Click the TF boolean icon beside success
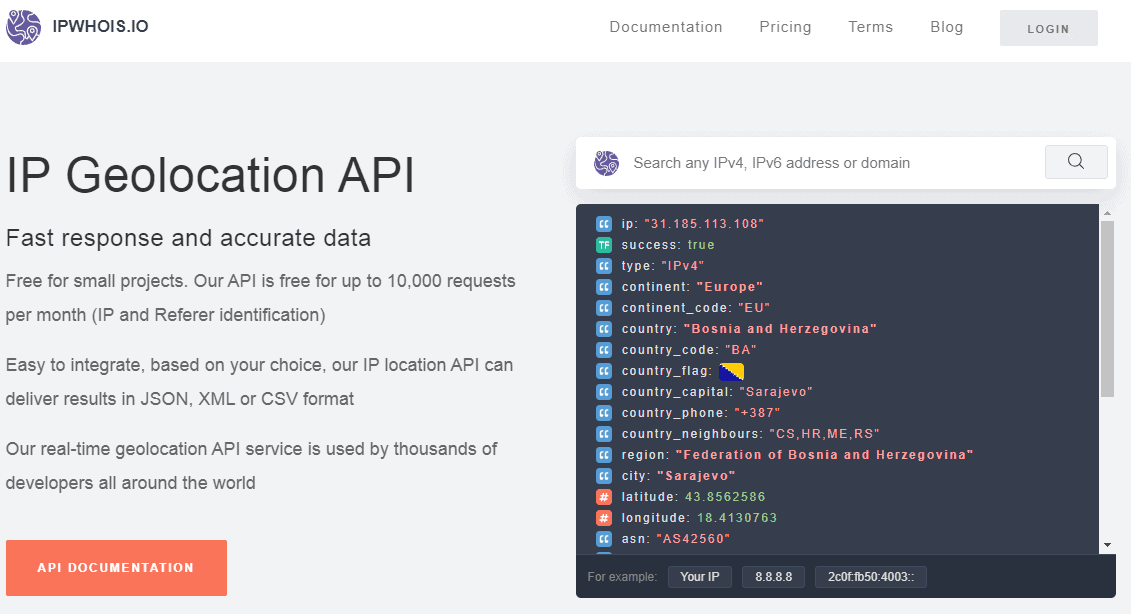 pyautogui.click(x=604, y=245)
